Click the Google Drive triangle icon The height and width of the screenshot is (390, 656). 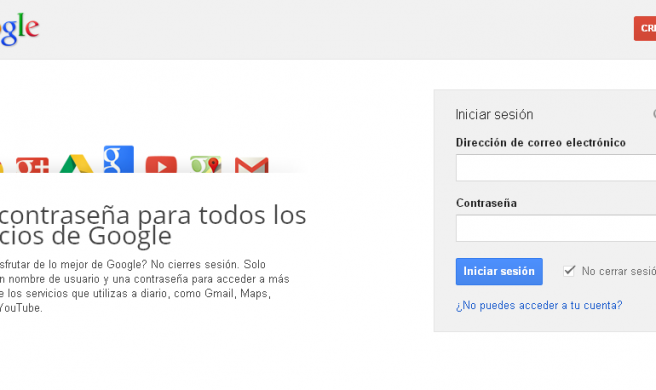pos(76,164)
